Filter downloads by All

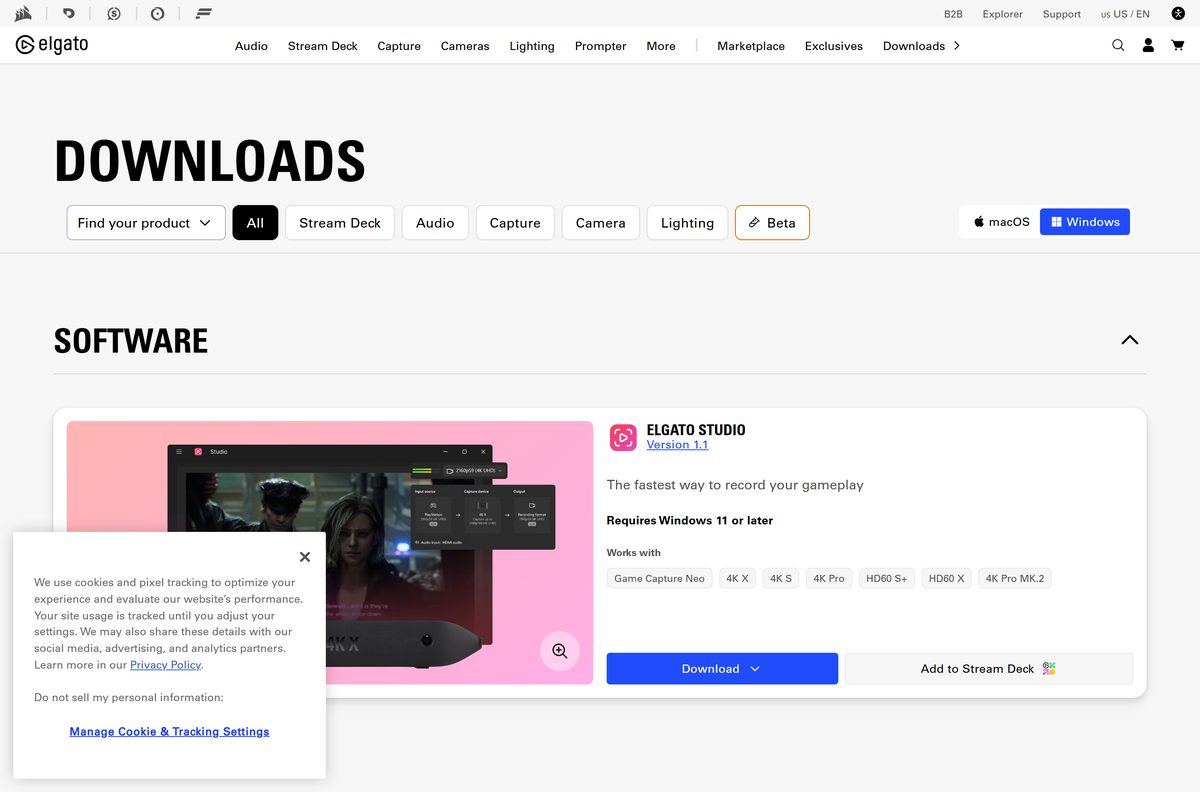(x=255, y=223)
